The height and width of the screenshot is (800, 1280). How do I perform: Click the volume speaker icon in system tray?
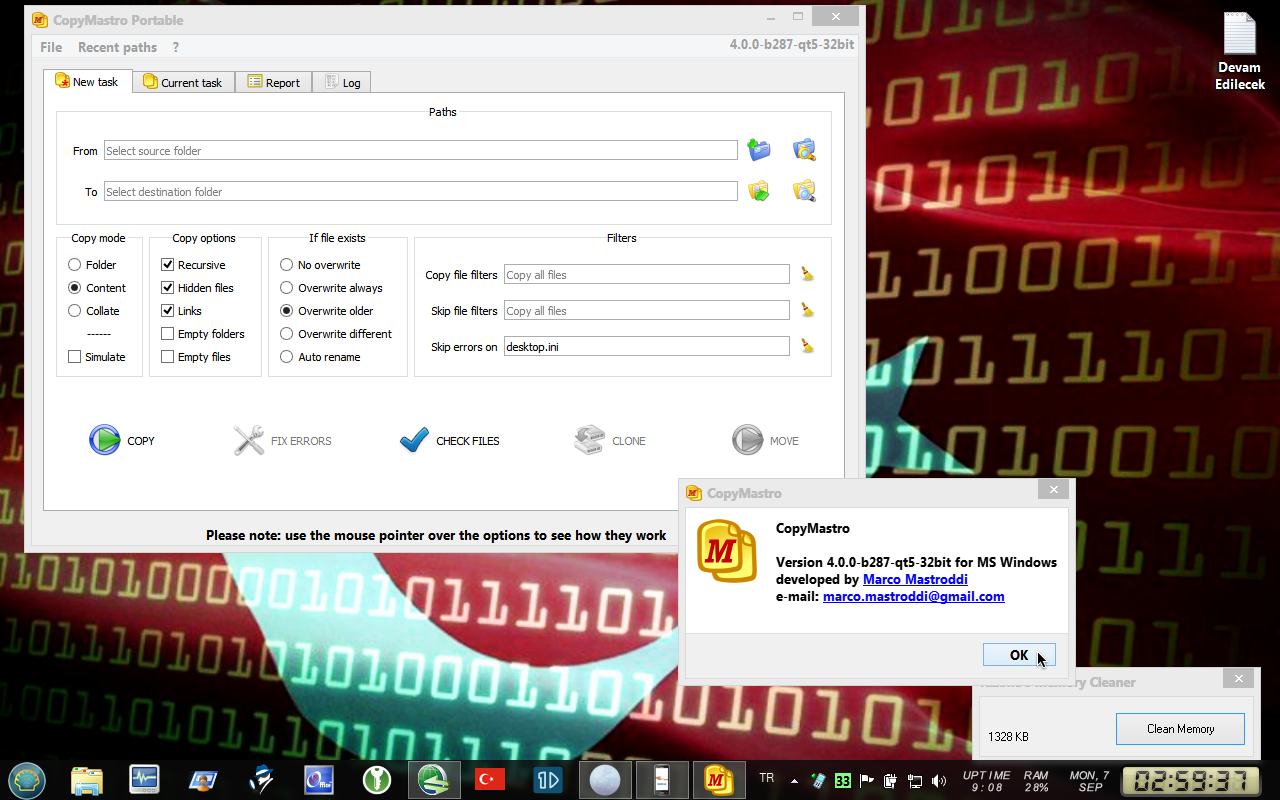[x=938, y=780]
